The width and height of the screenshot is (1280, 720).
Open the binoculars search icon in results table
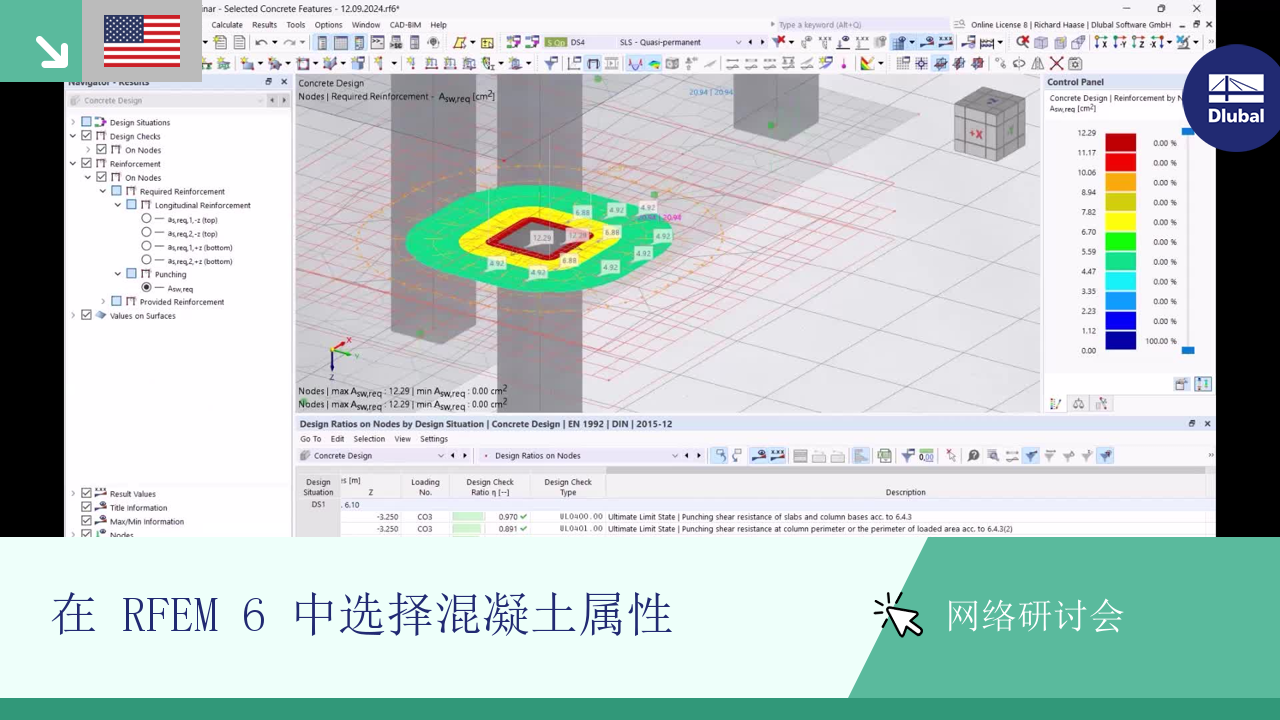992,456
